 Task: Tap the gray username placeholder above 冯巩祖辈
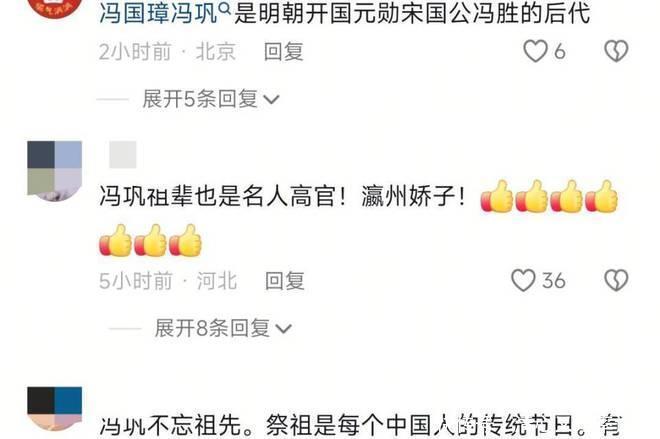(123, 154)
